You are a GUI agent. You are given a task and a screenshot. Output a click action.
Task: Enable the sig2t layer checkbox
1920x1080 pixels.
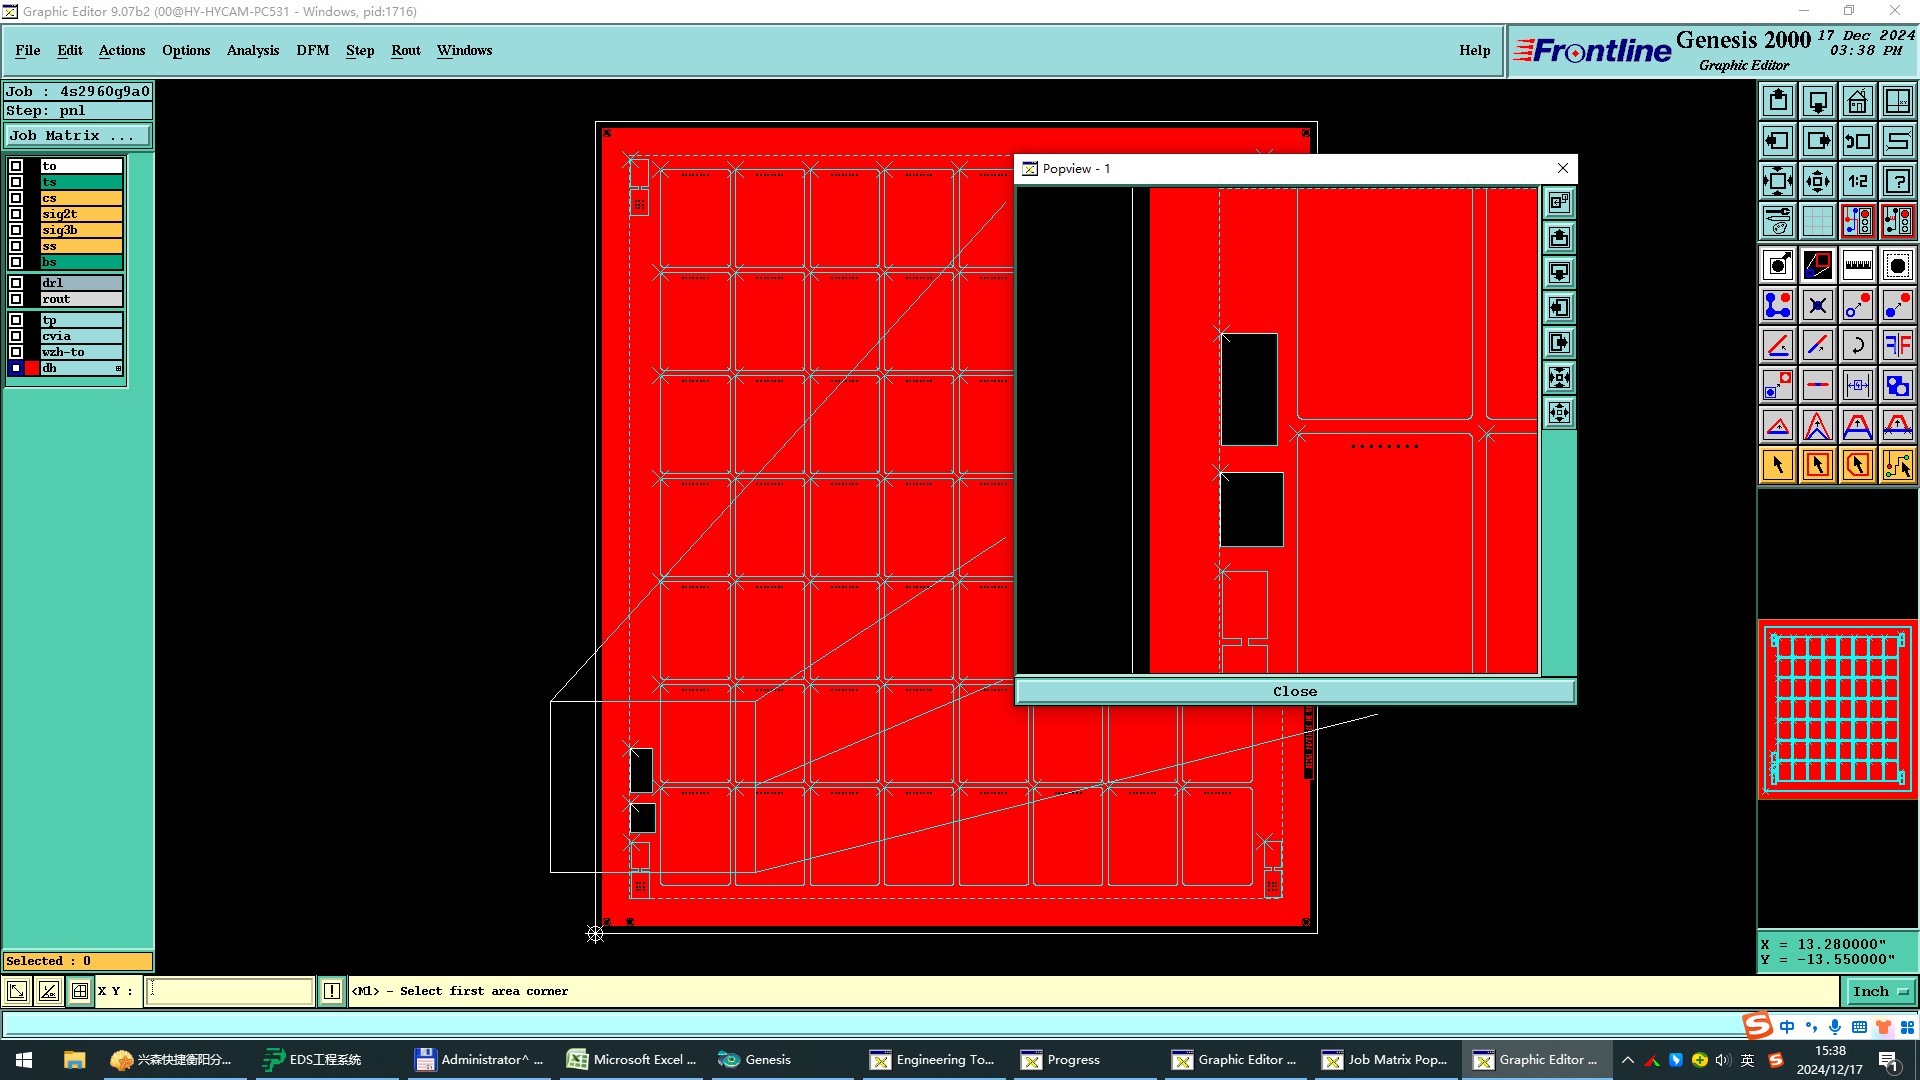click(x=16, y=214)
